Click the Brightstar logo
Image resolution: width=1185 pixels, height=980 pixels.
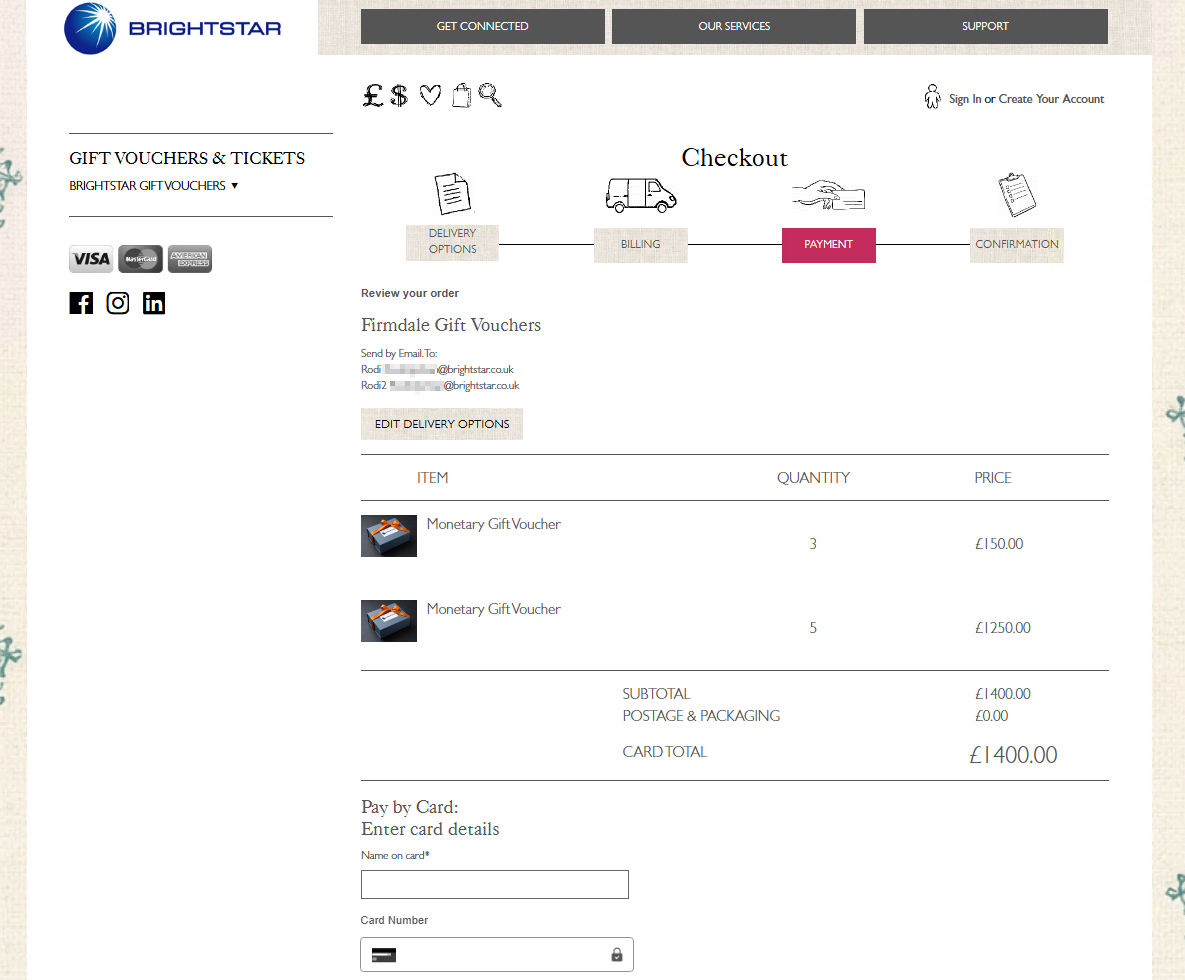pyautogui.click(x=171, y=28)
